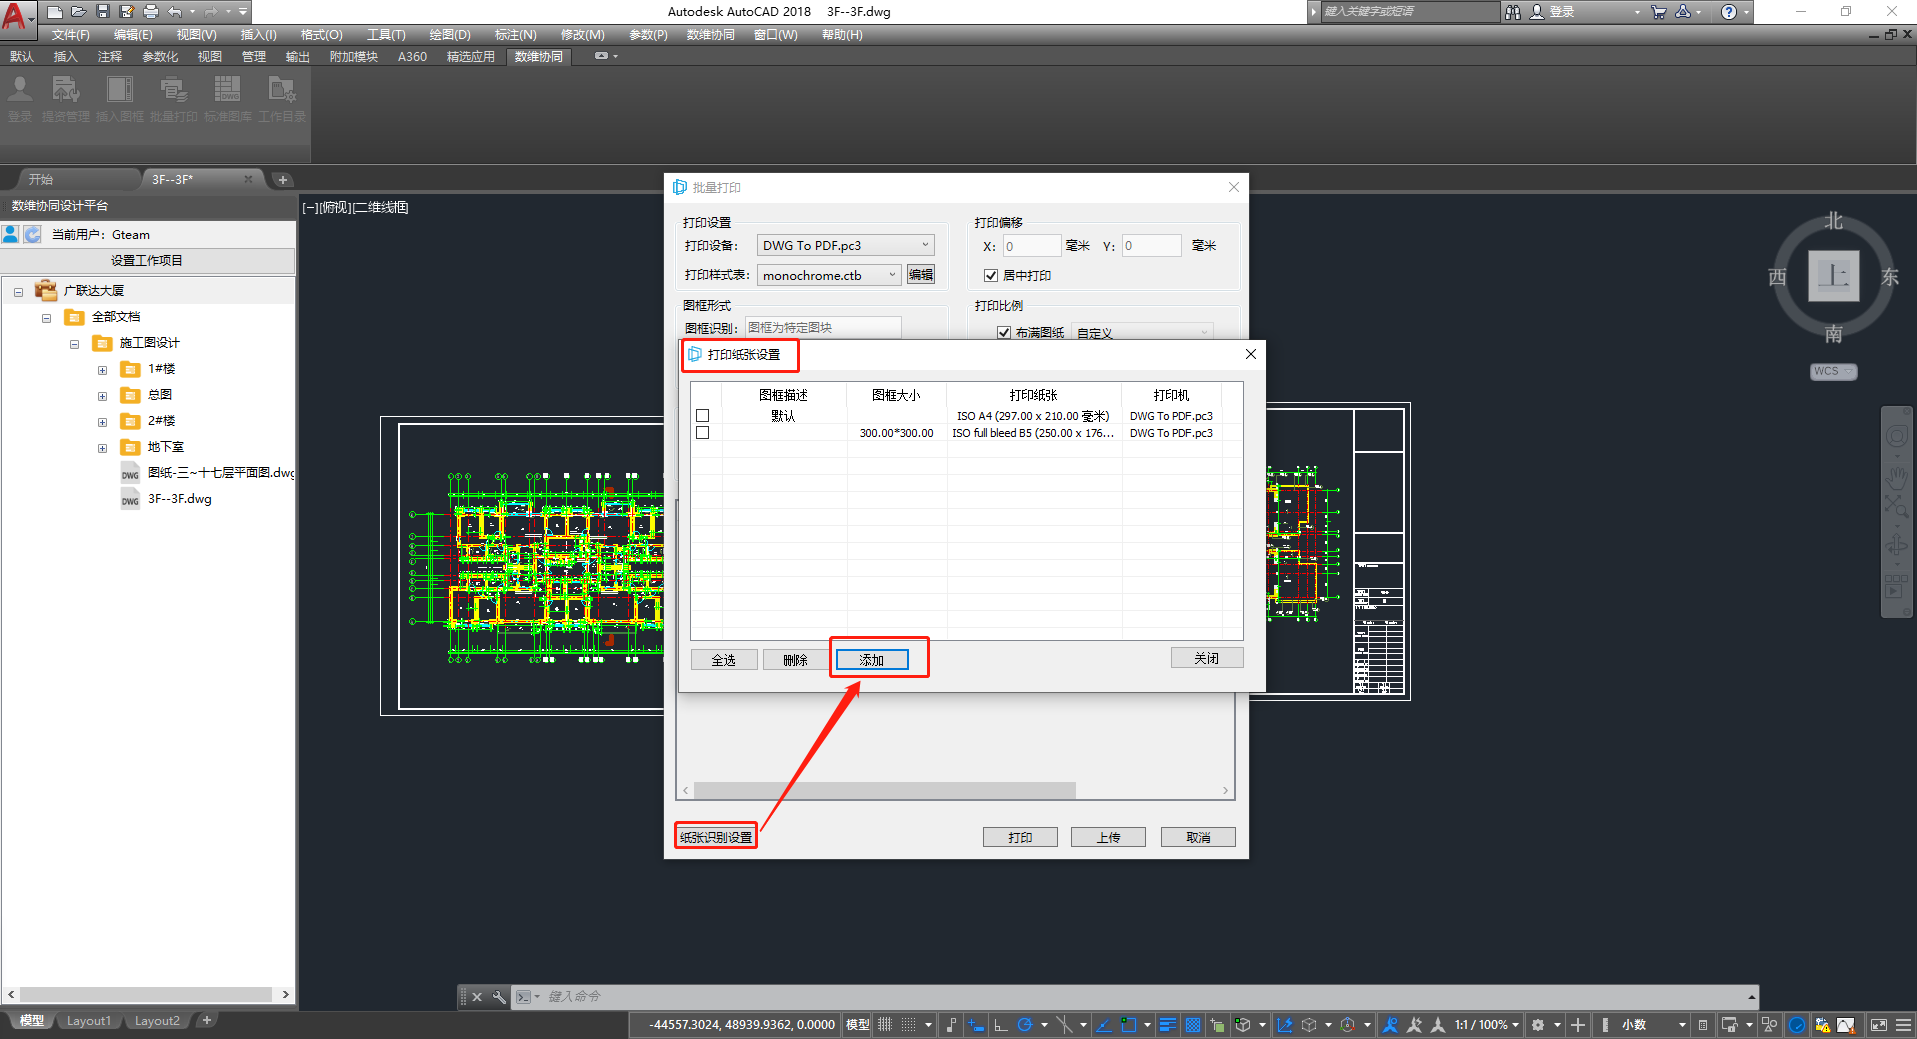This screenshot has width=1917, height=1039.
Task: Open status bar customization menu icon
Action: tap(1903, 1025)
